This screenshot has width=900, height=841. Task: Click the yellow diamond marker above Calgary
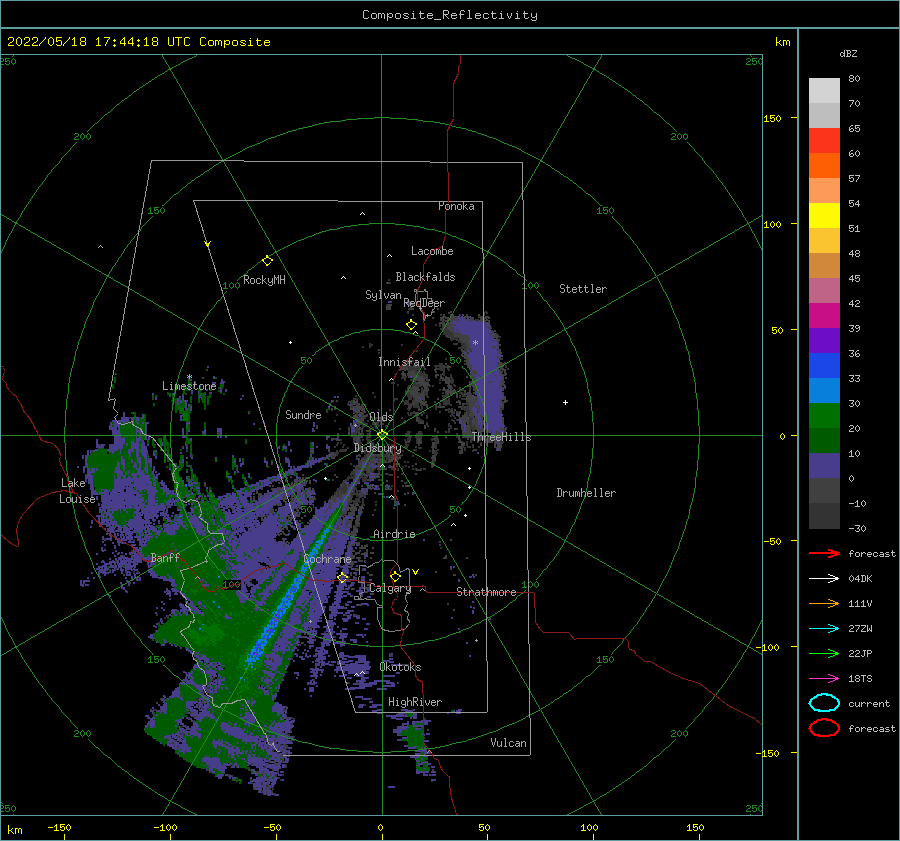click(x=395, y=576)
